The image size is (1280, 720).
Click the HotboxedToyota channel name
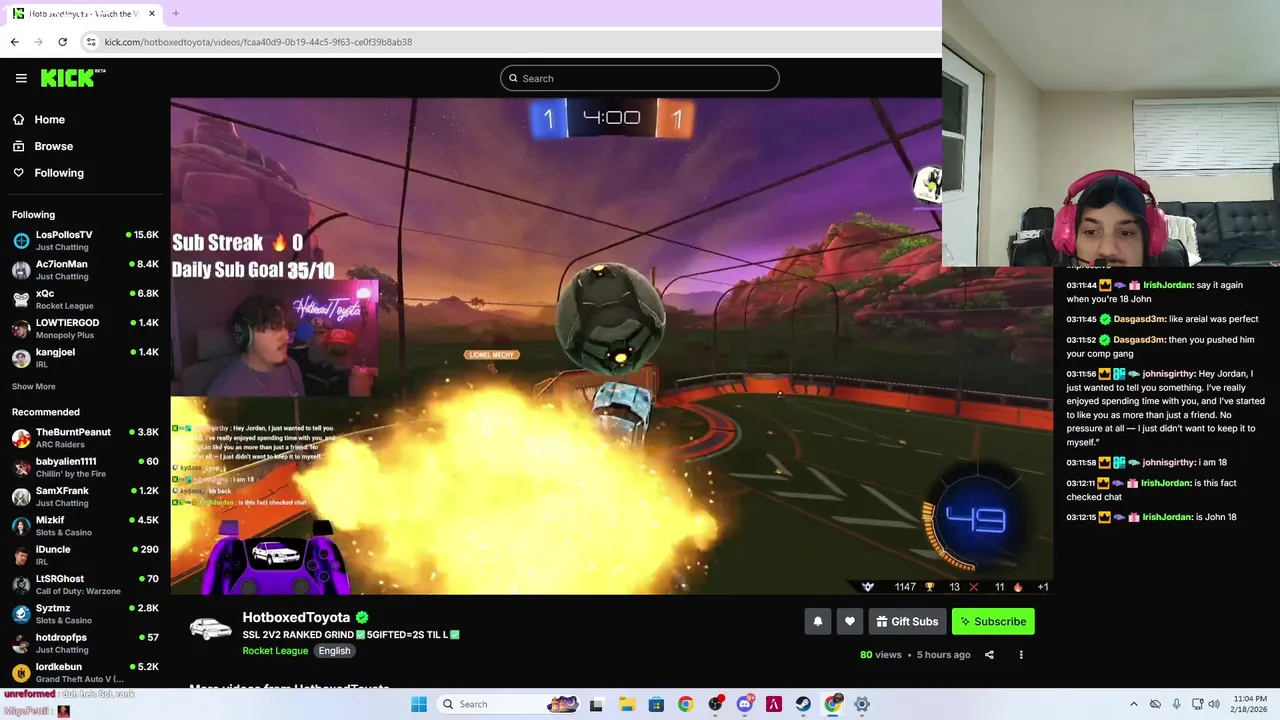pos(296,617)
